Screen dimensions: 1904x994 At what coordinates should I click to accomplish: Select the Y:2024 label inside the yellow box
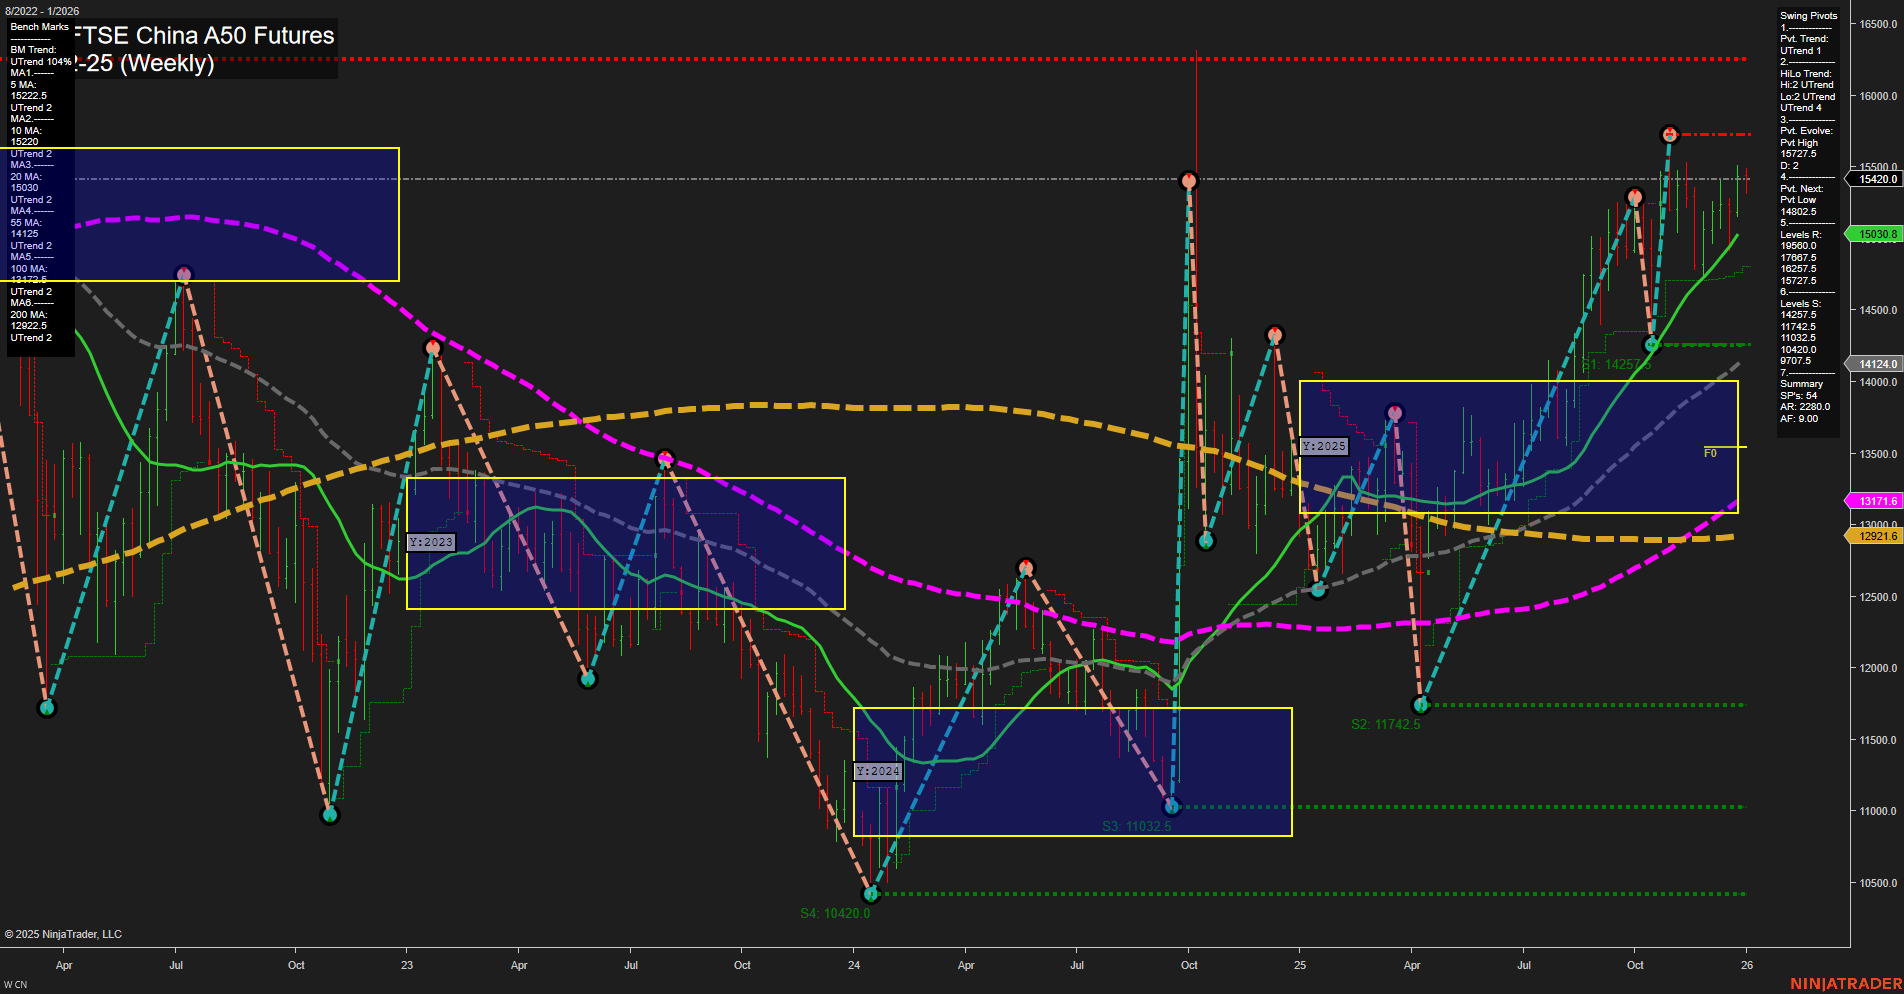tap(878, 771)
